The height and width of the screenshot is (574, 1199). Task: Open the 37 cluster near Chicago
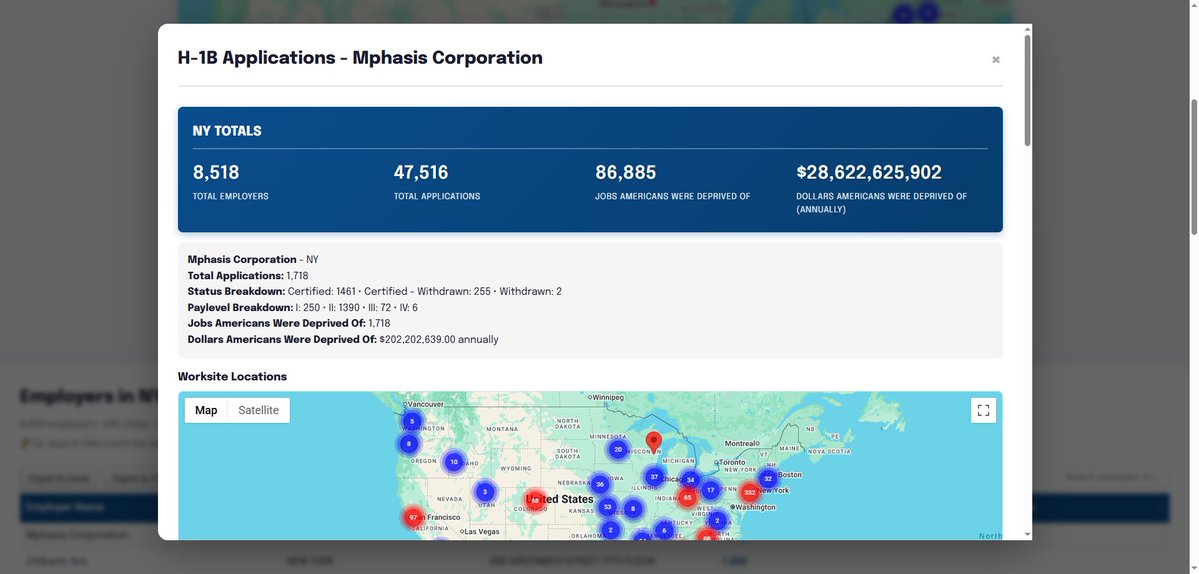click(654, 477)
